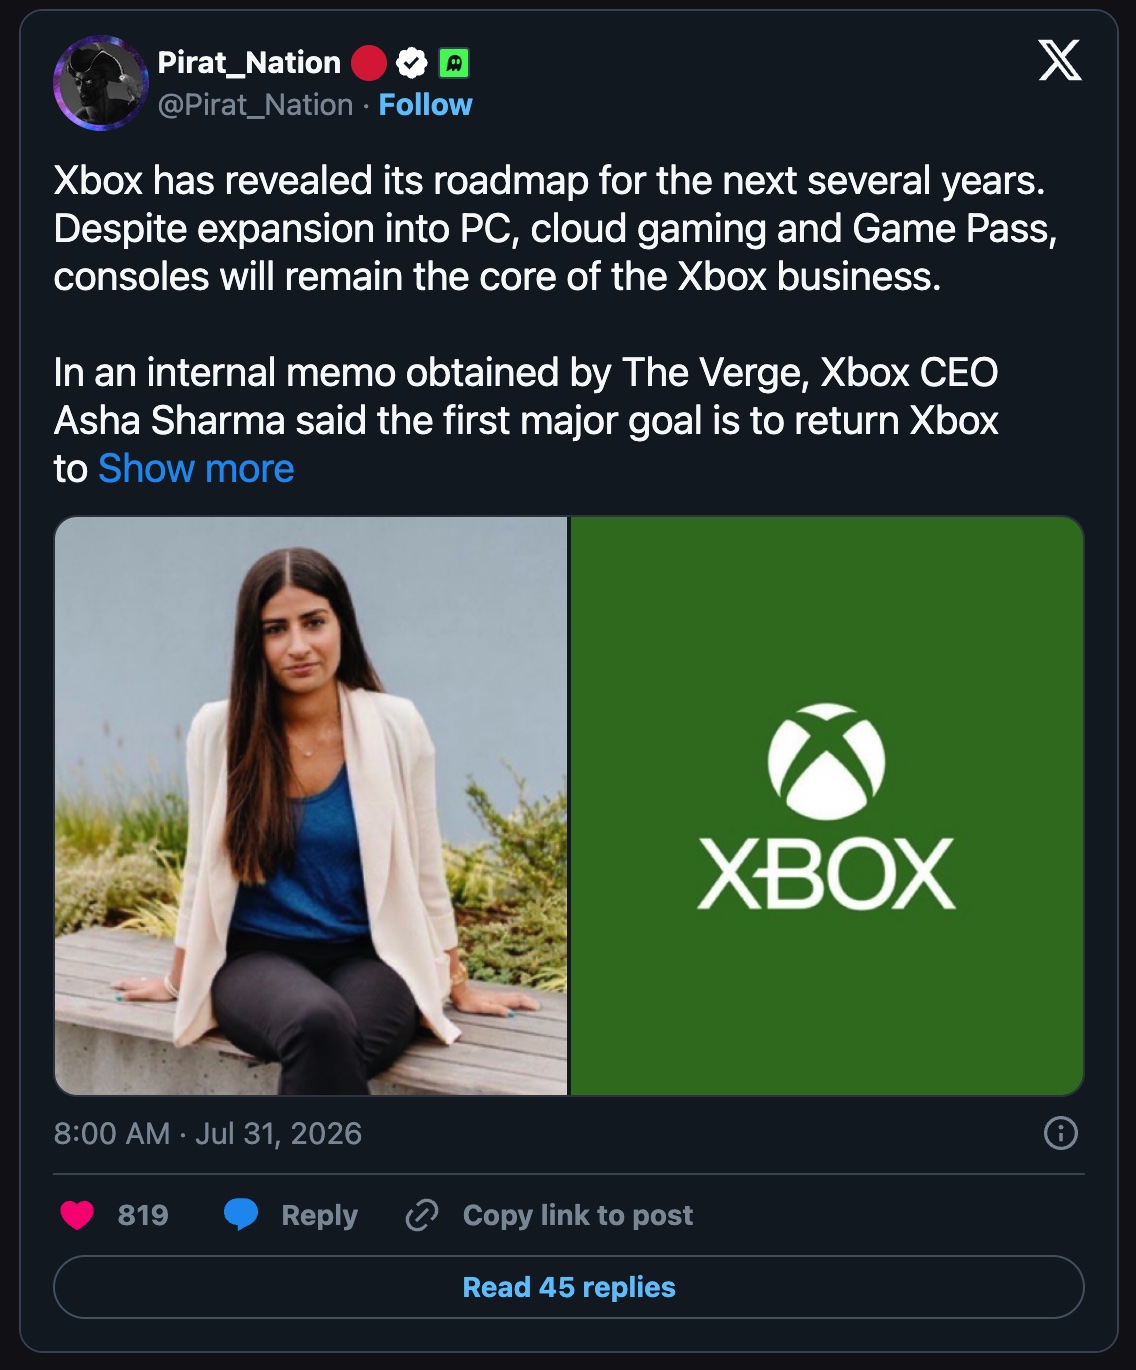1136x1370 pixels.
Task: Click the Reply label
Action: pos(319,1215)
